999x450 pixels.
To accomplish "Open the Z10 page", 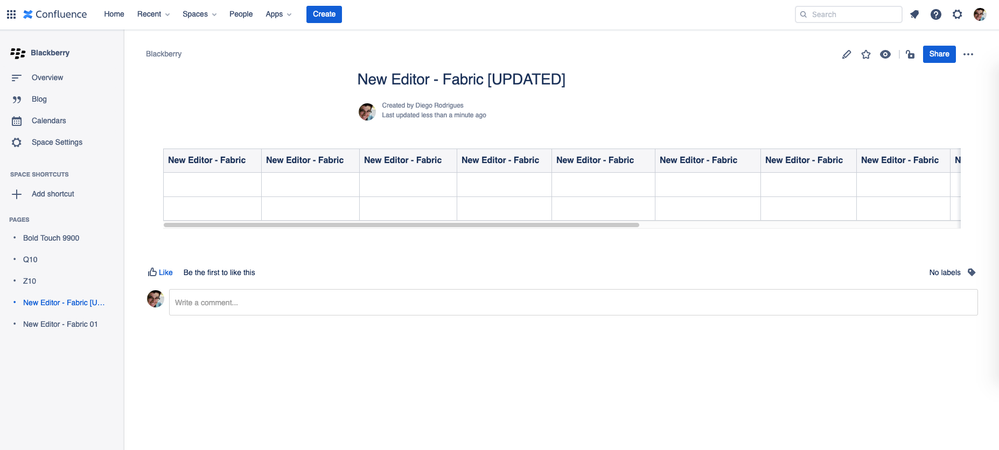I will pyautogui.click(x=29, y=280).
